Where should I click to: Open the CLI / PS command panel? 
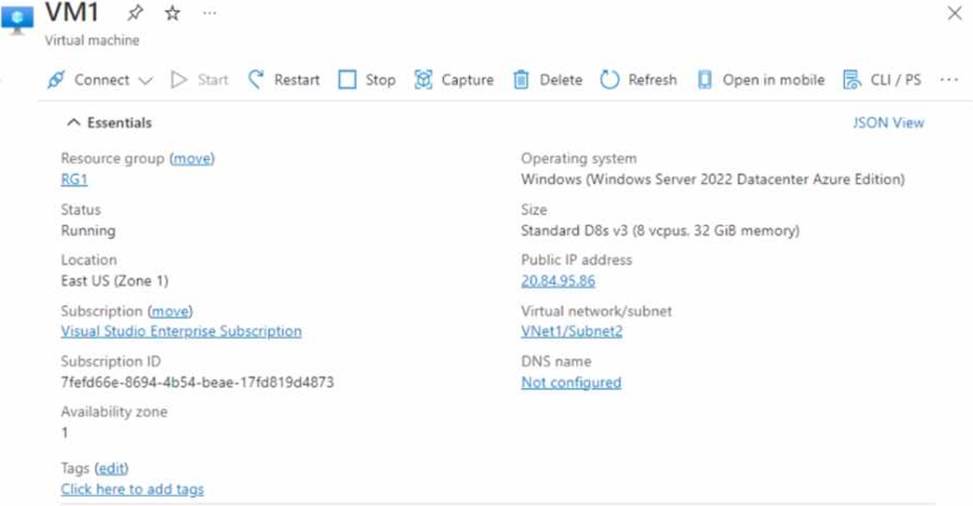click(882, 80)
